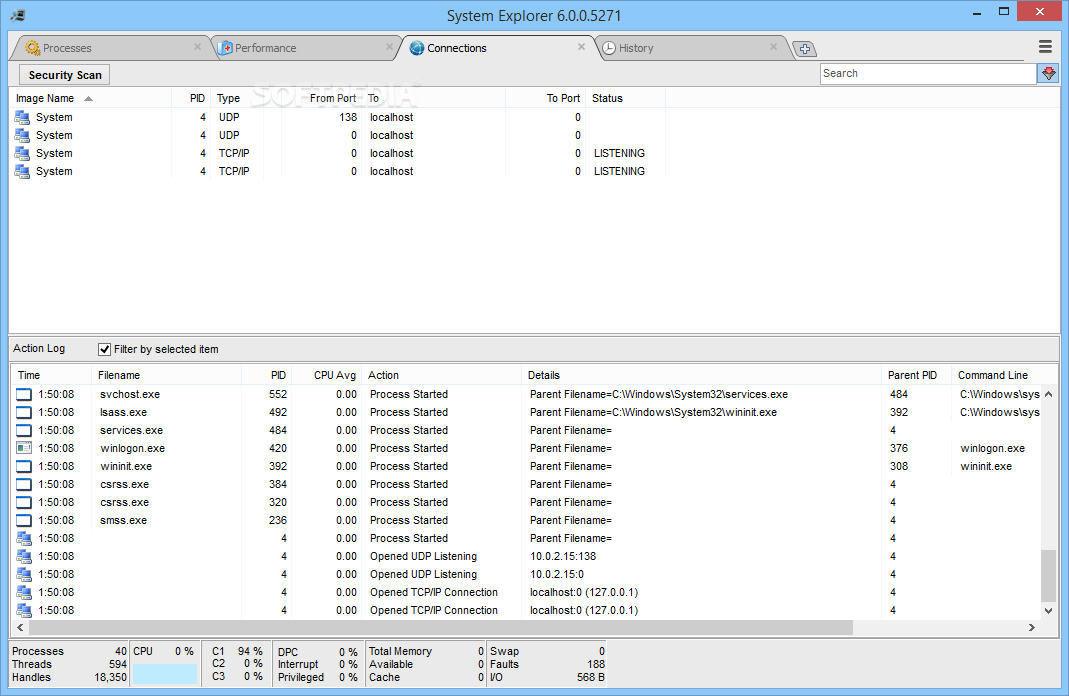
Task: Click the C1 94 % status entry
Action: point(237,652)
